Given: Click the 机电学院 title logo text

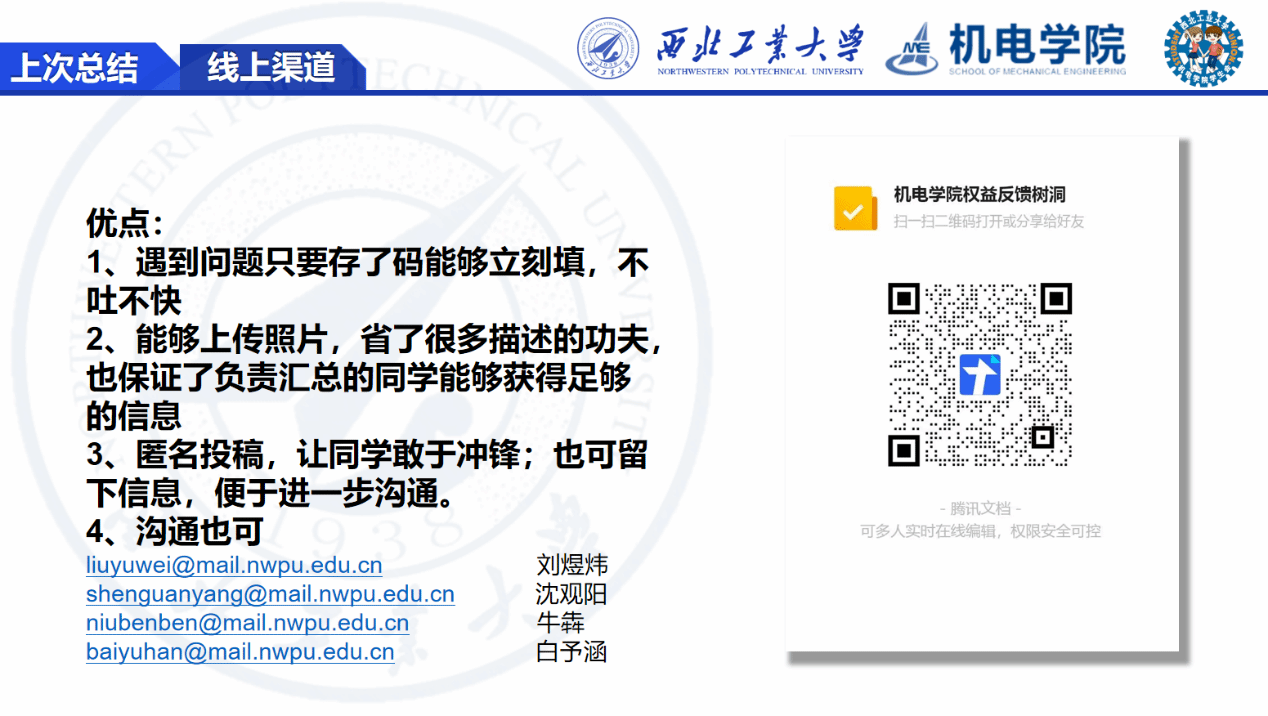Looking at the screenshot, I should coord(1036,44).
